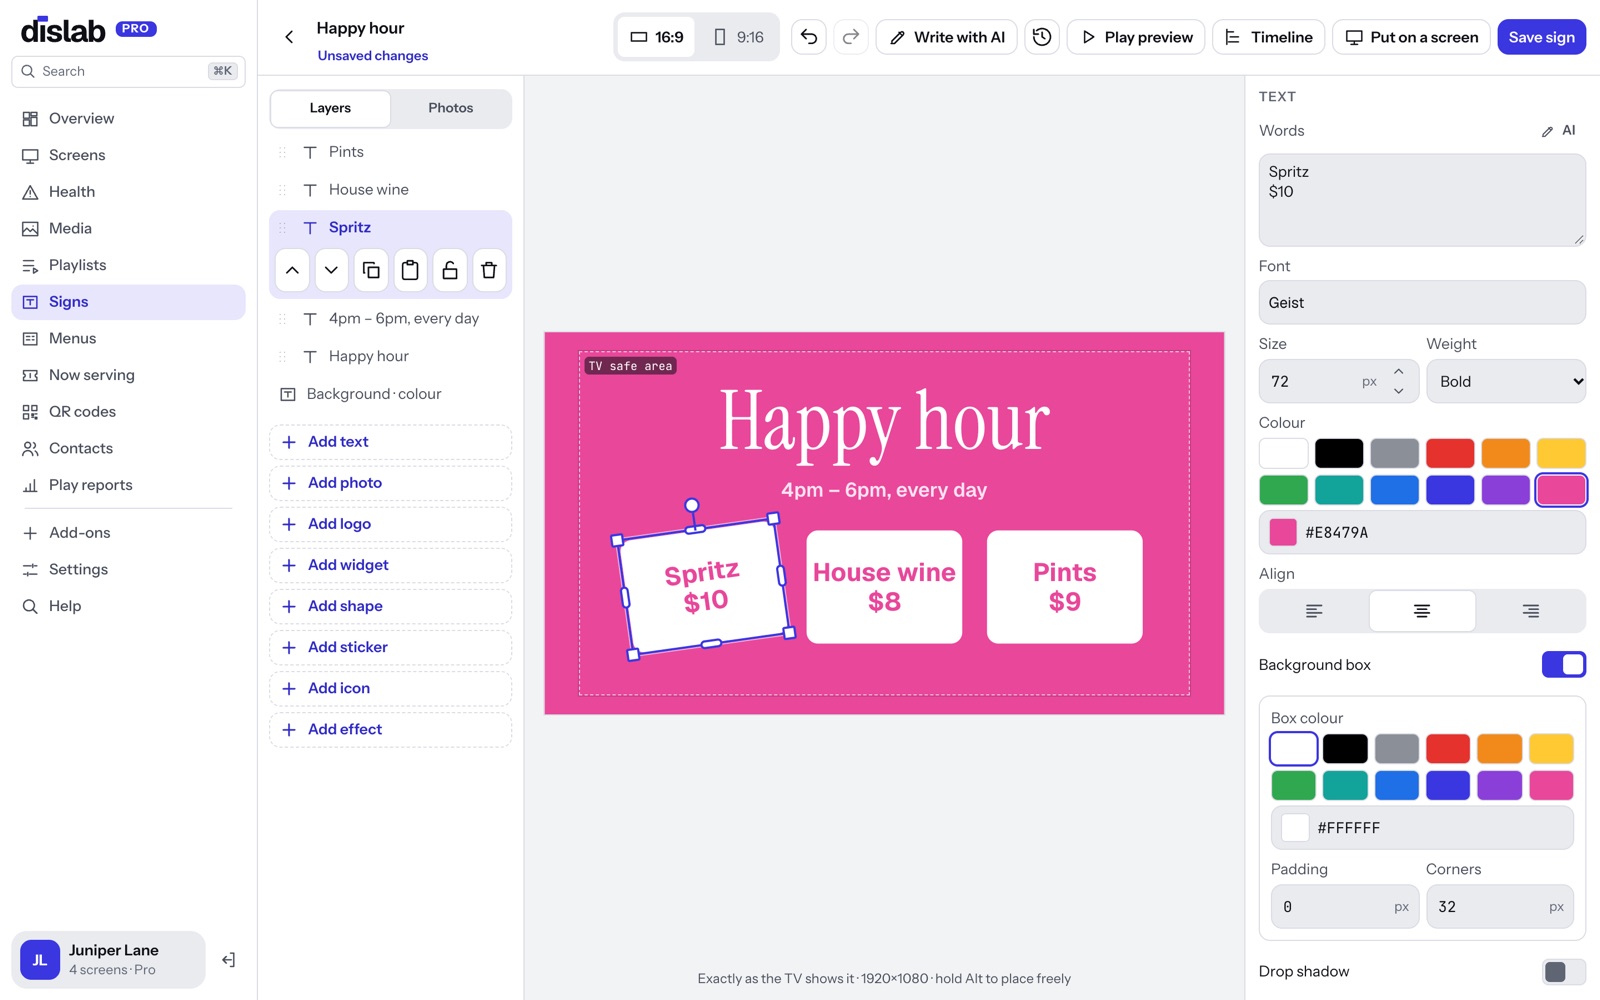The width and height of the screenshot is (1600, 1000).
Task: Align text left
Action: pos(1314,611)
